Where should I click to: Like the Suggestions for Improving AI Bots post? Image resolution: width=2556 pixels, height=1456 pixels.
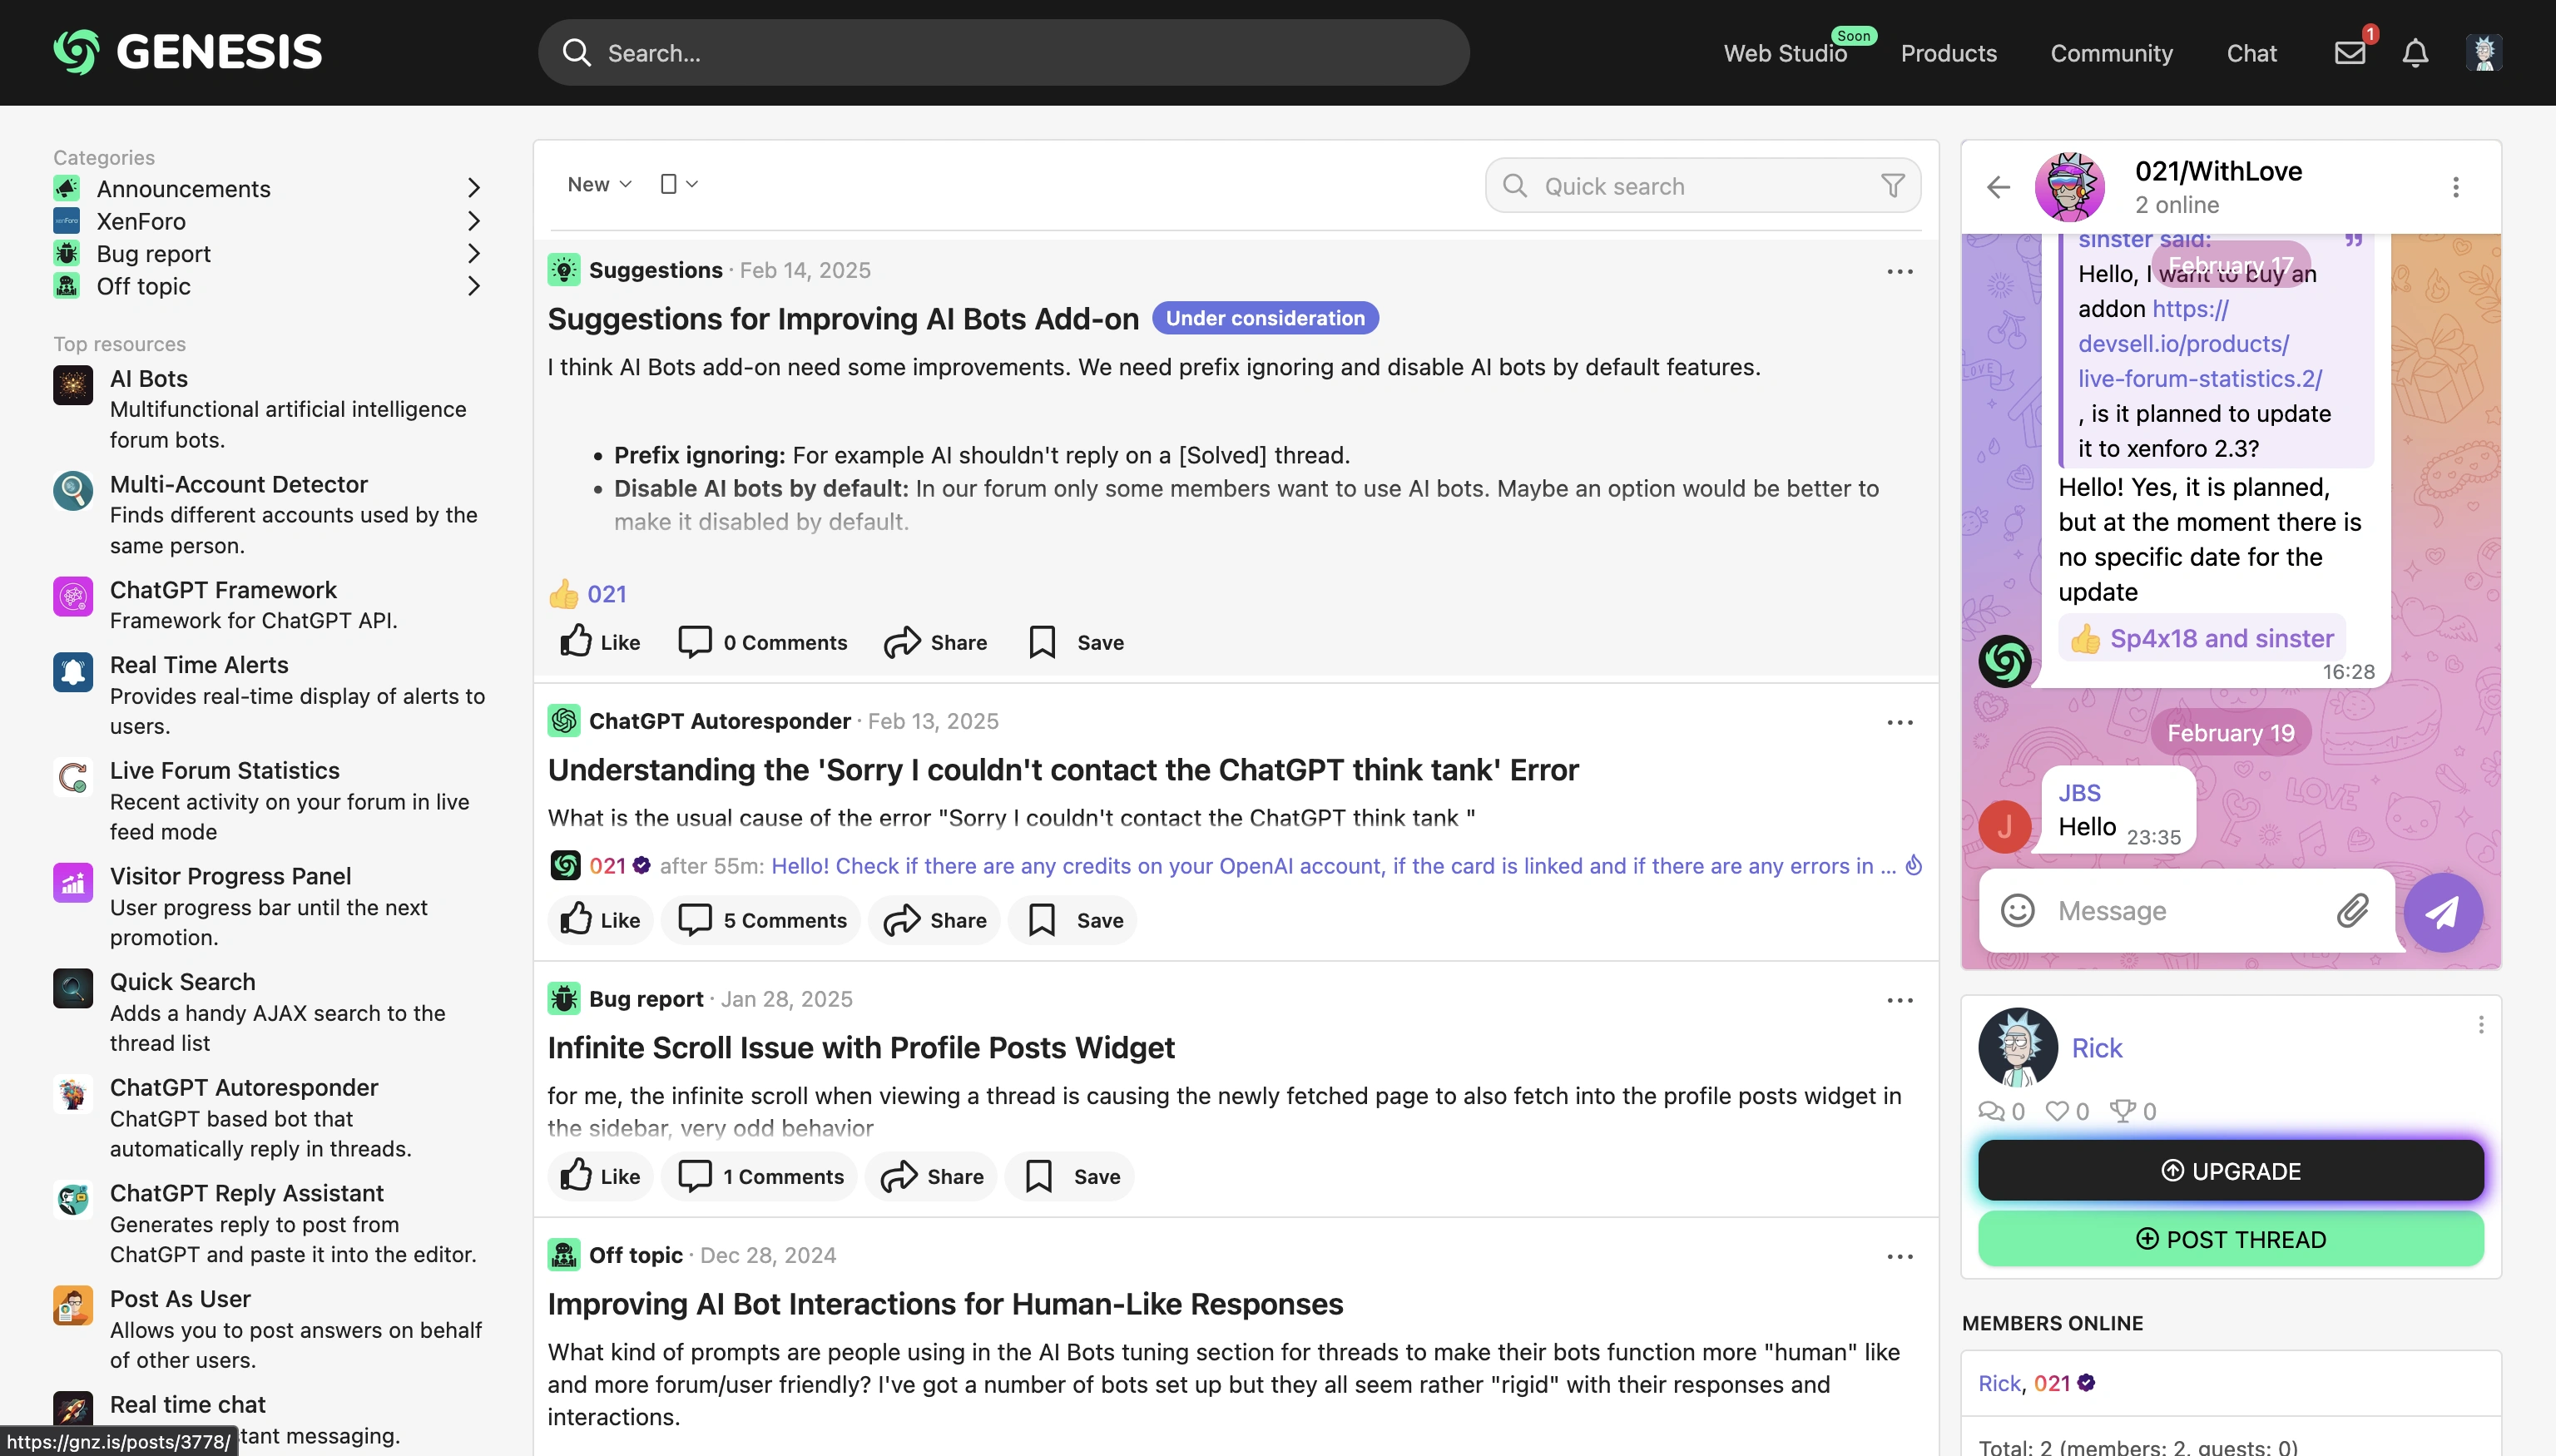[x=600, y=642]
